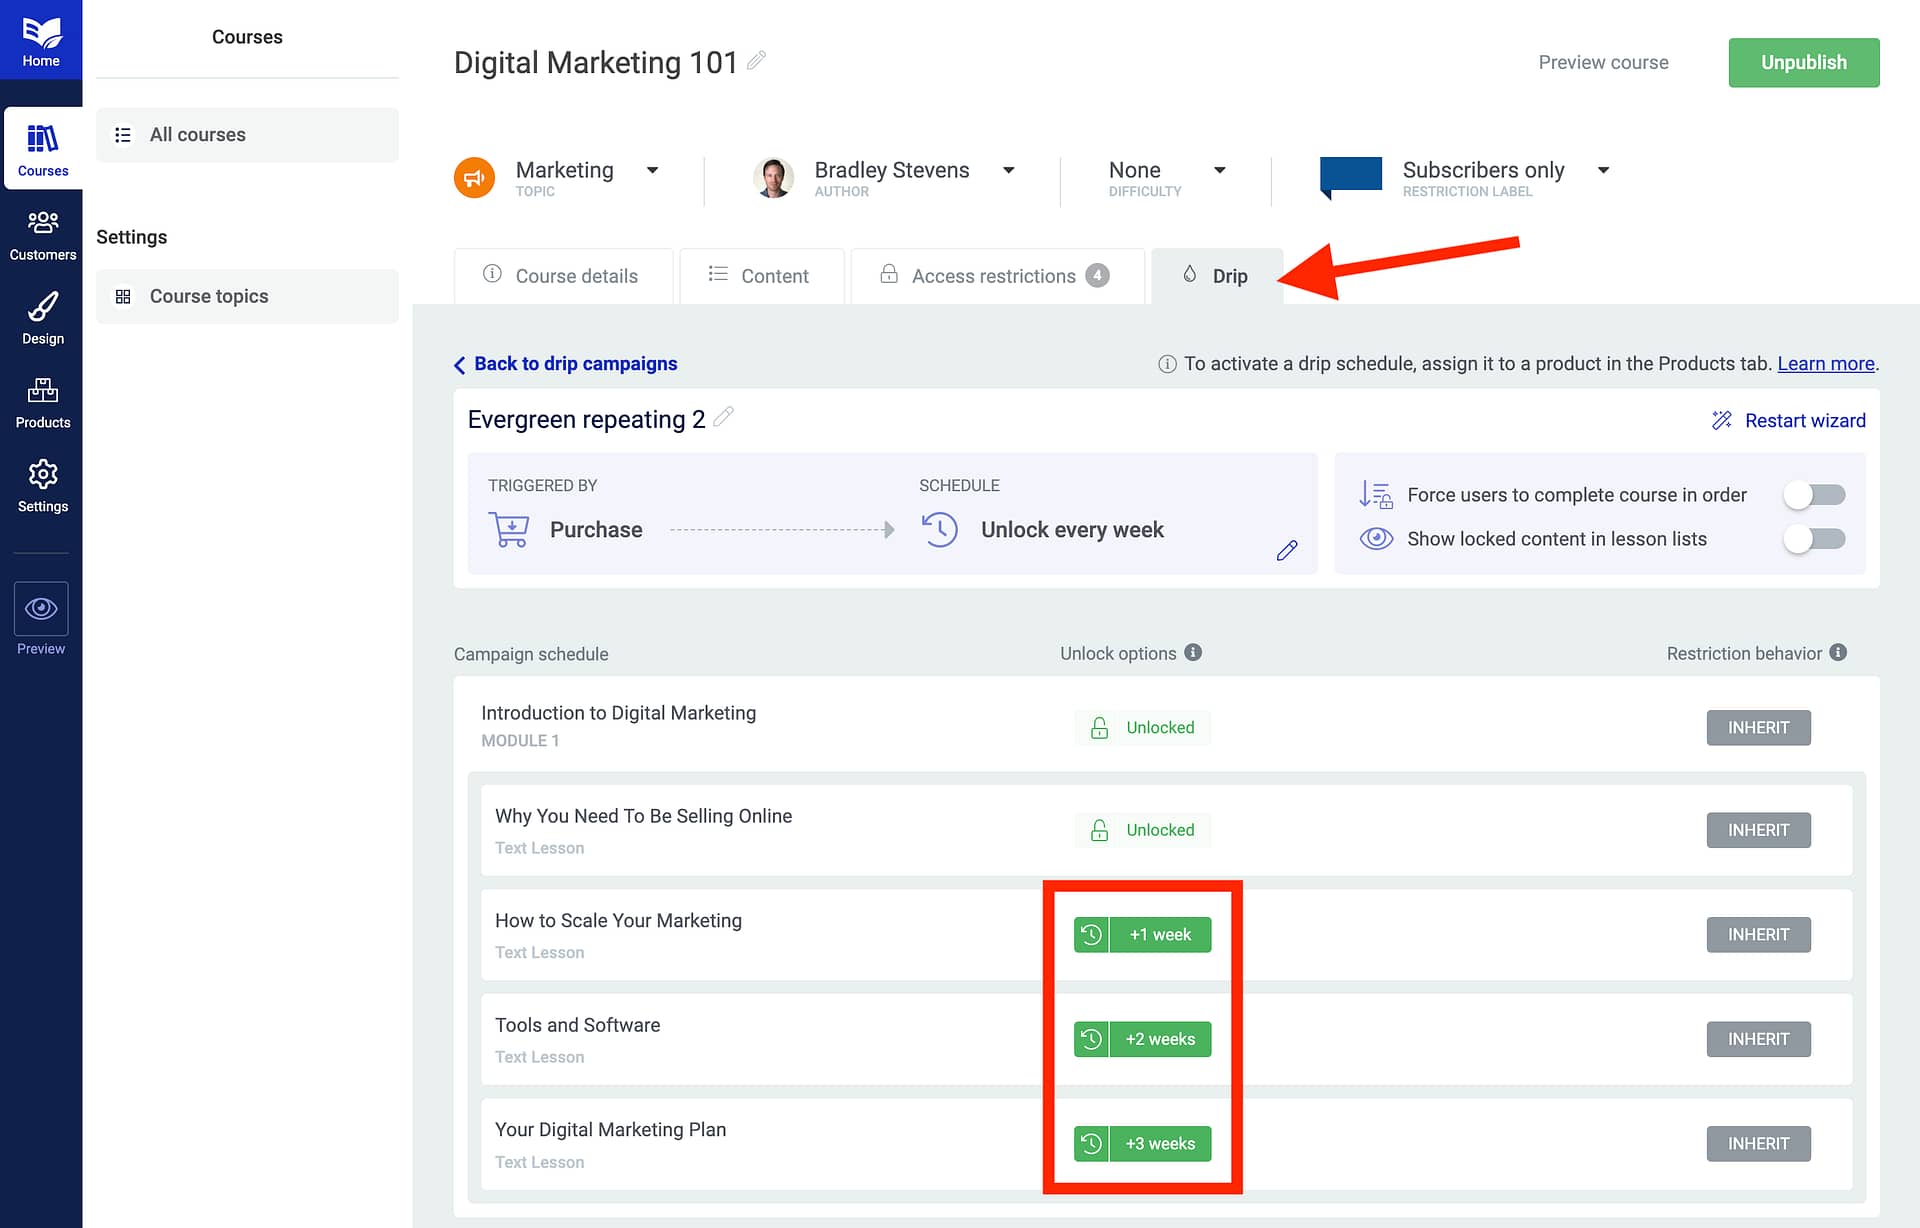Click the Unpublish button
This screenshot has height=1228, width=1920.
1803,62
